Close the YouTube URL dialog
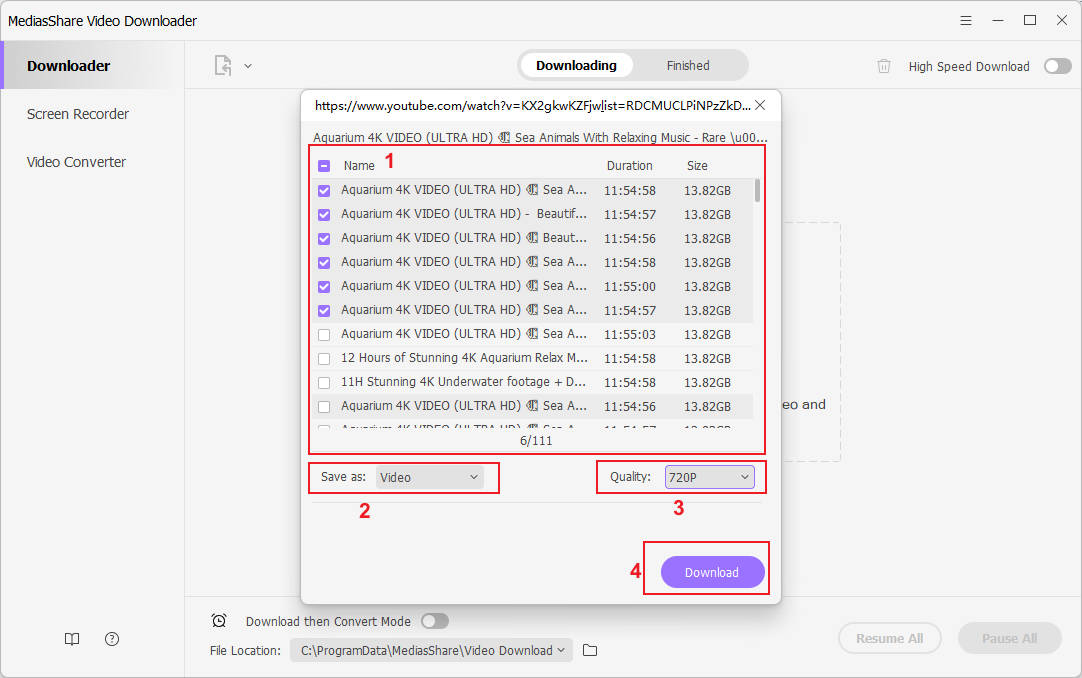The height and width of the screenshot is (678, 1082). (760, 105)
